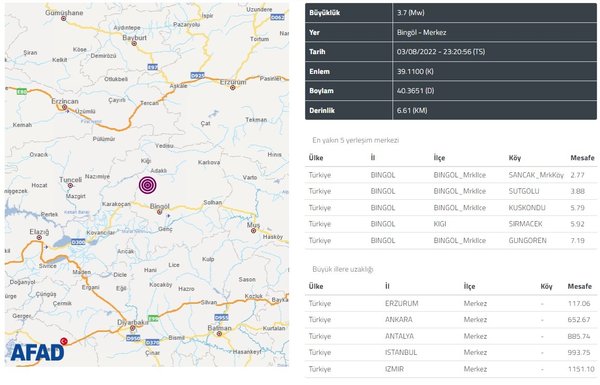Click the purple earthquake epicenter marker
Image resolution: width=600 pixels, height=385 pixels.
[148, 185]
